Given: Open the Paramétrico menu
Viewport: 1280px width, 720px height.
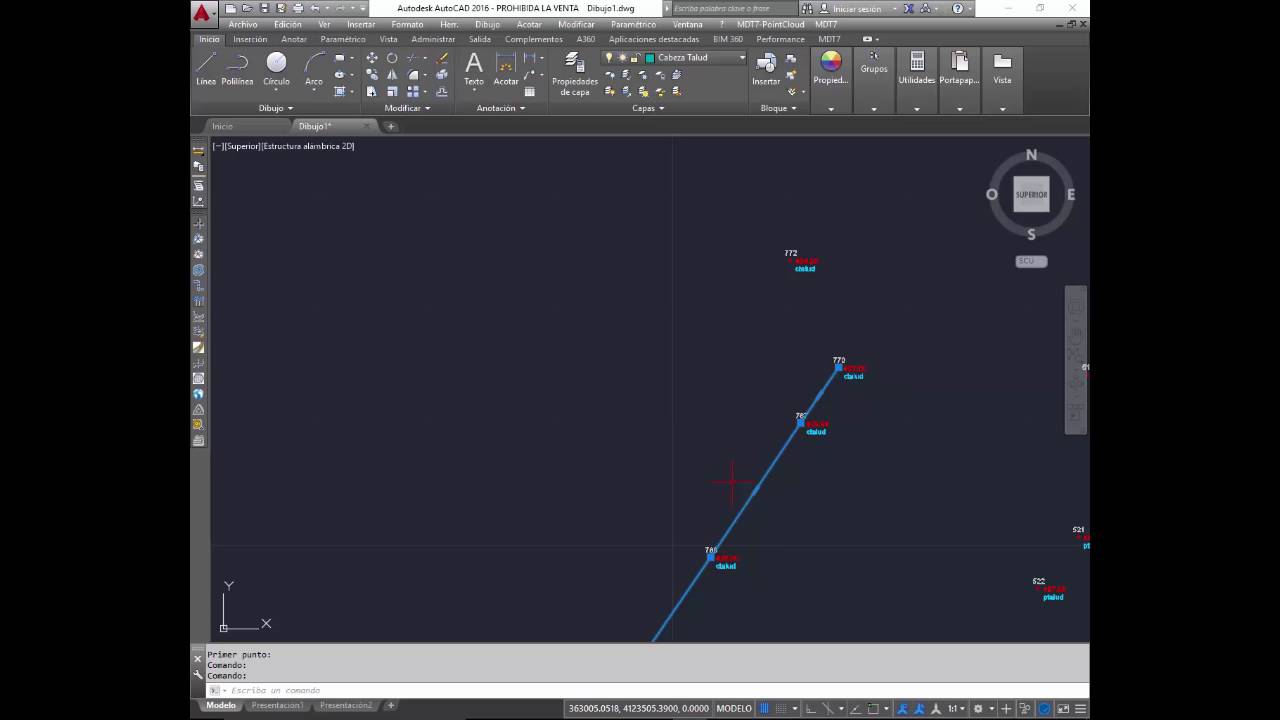Looking at the screenshot, I should click(633, 24).
